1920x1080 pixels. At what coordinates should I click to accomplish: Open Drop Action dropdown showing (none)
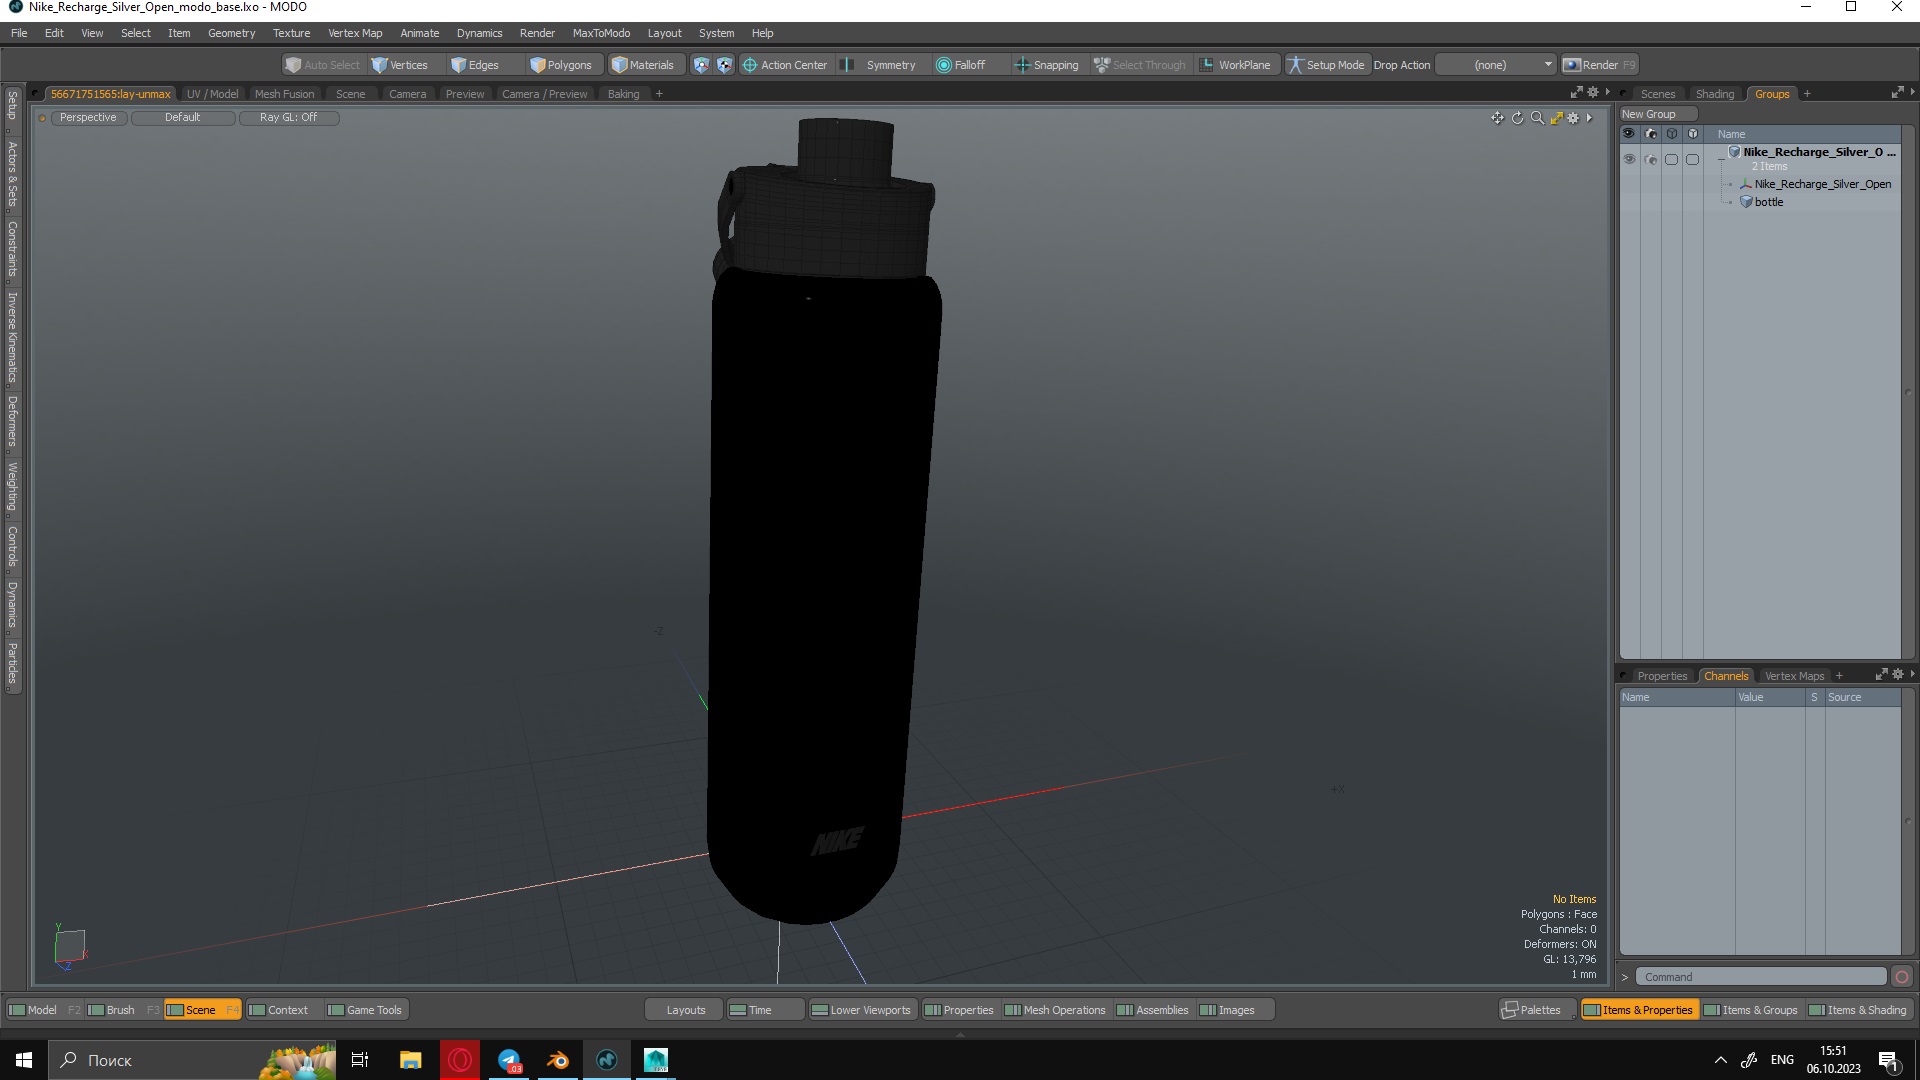[x=1496, y=65]
